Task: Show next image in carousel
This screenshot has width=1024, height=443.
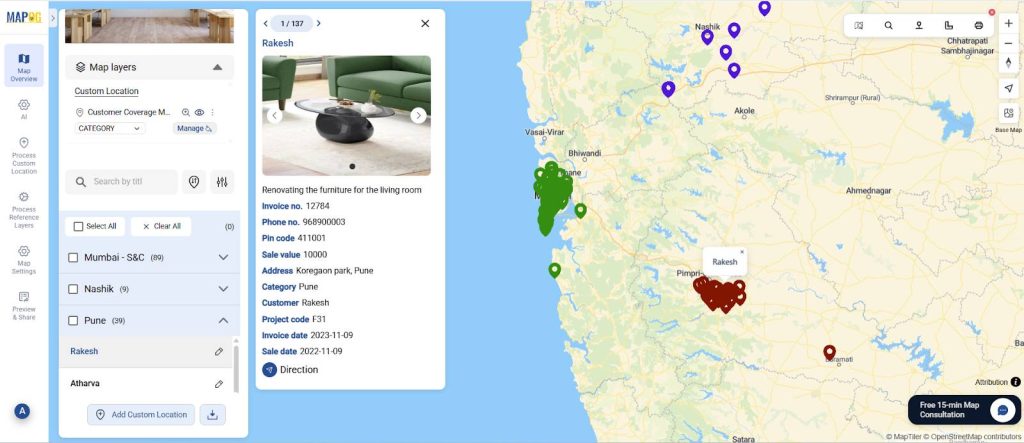Action: tap(419, 116)
